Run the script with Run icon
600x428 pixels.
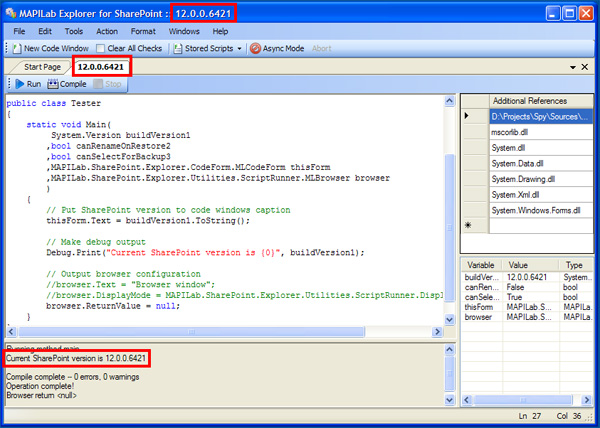20,84
